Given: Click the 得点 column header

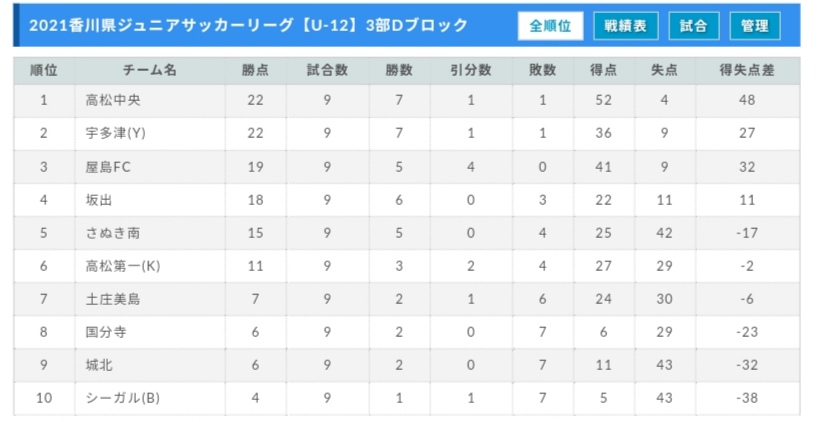Looking at the screenshot, I should pos(603,70).
